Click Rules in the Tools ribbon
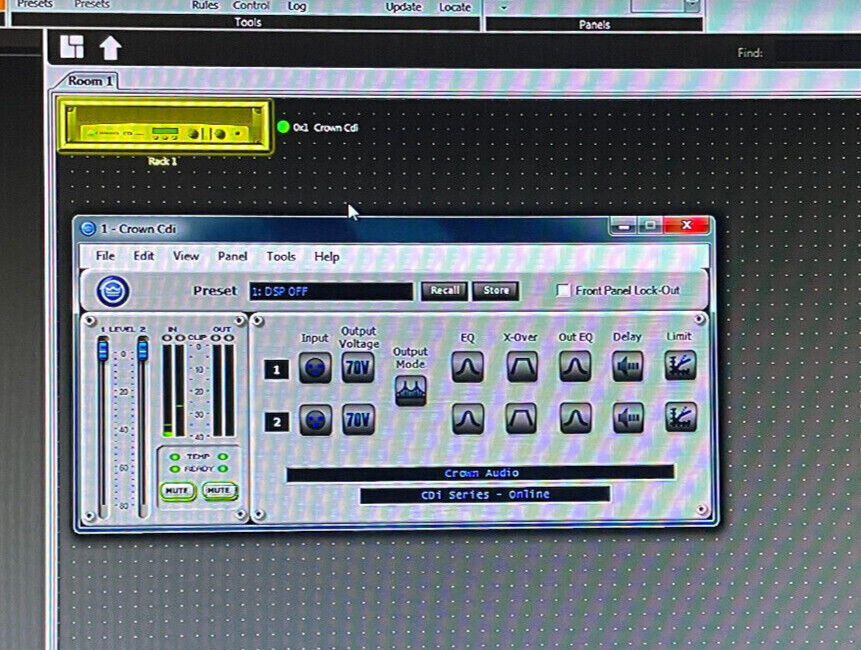 point(205,5)
